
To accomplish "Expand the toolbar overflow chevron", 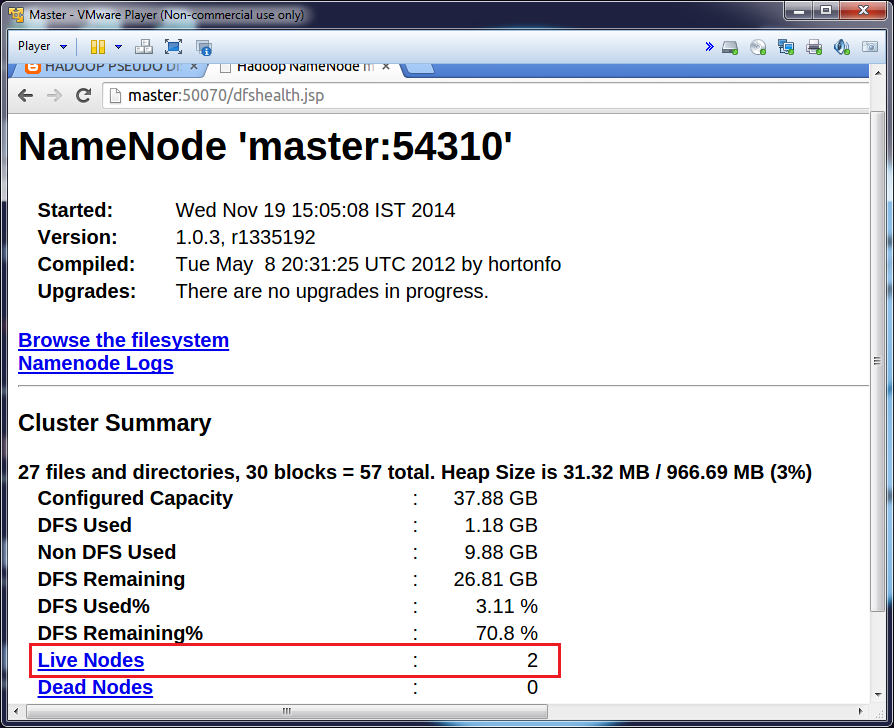I will (709, 45).
